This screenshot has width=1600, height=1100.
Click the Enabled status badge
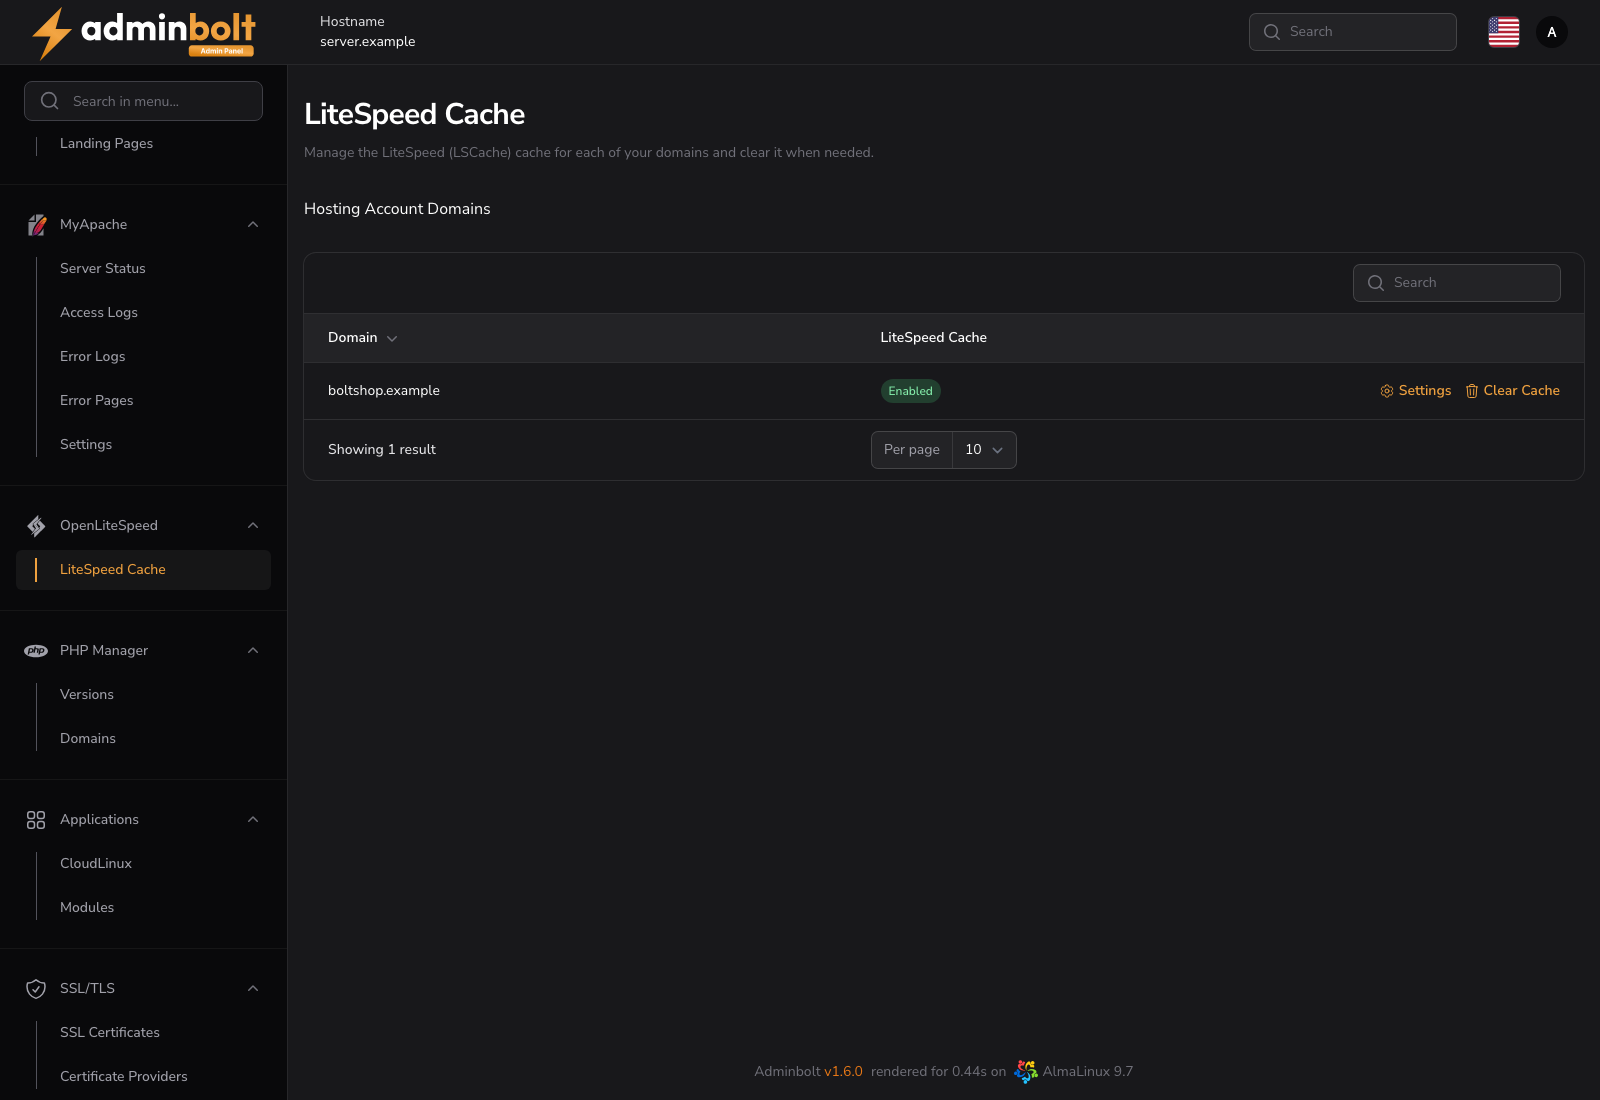pyautogui.click(x=910, y=391)
